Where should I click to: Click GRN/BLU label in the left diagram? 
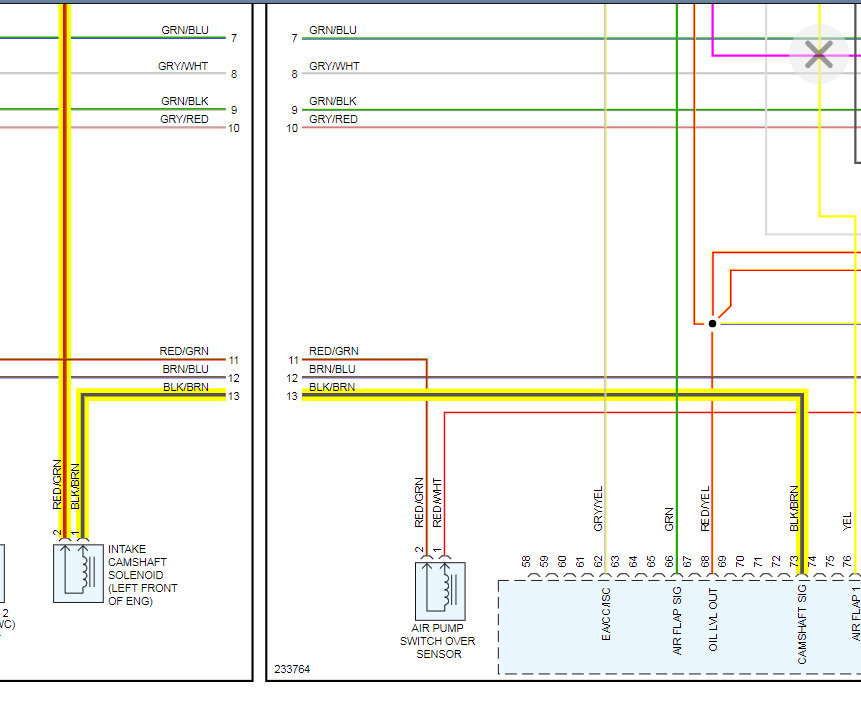(x=185, y=30)
